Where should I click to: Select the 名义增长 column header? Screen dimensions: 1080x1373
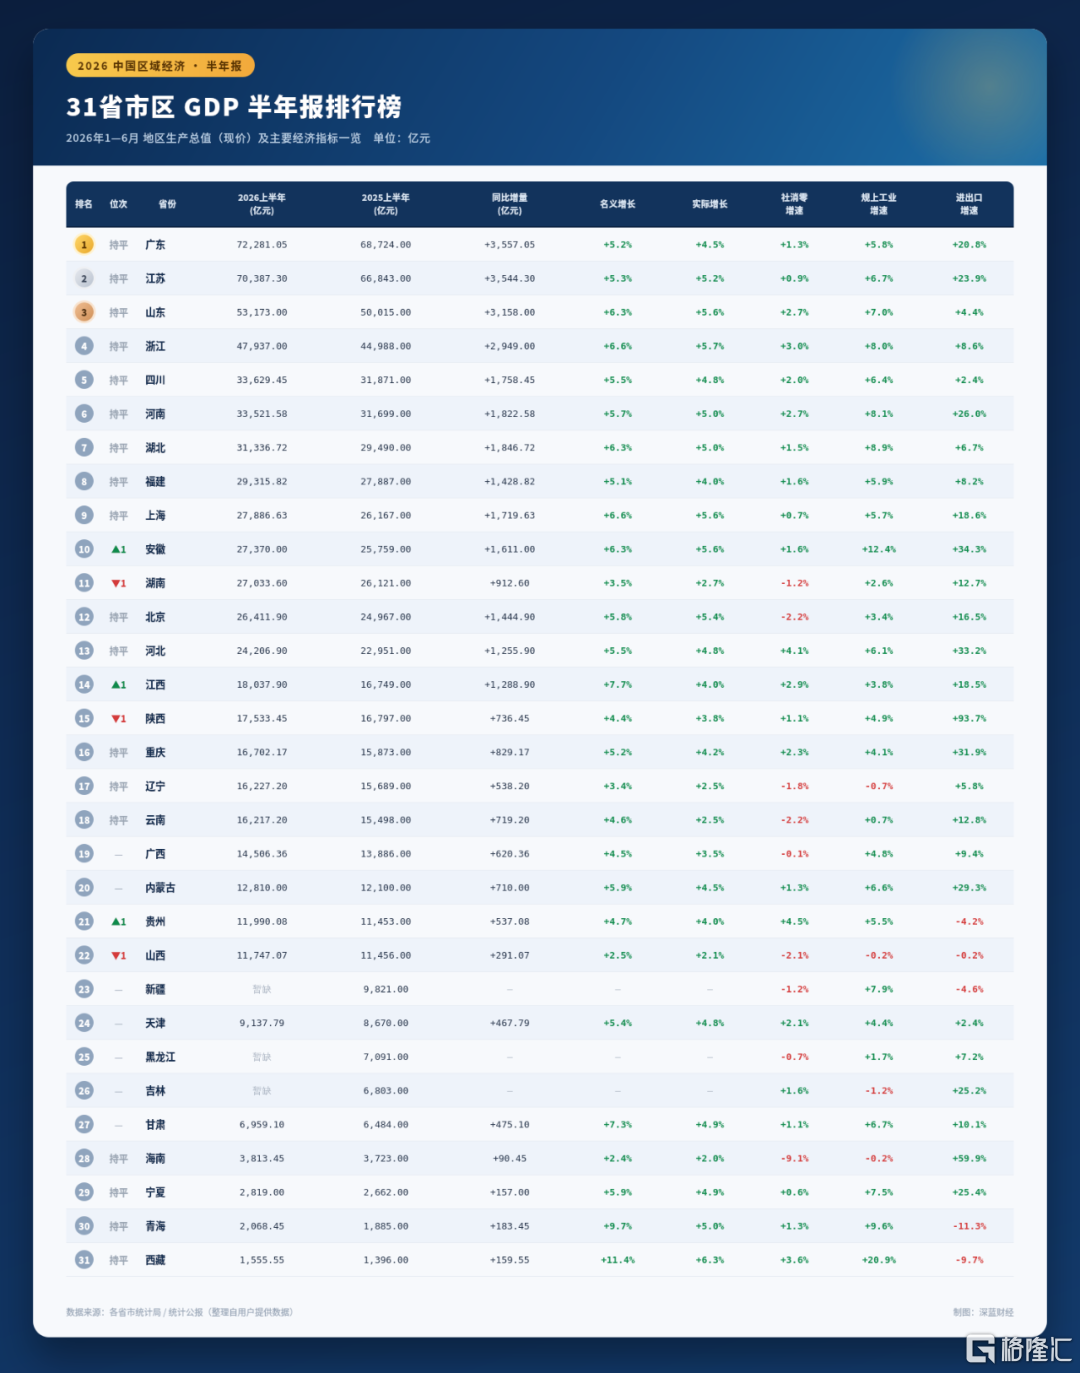tap(617, 204)
